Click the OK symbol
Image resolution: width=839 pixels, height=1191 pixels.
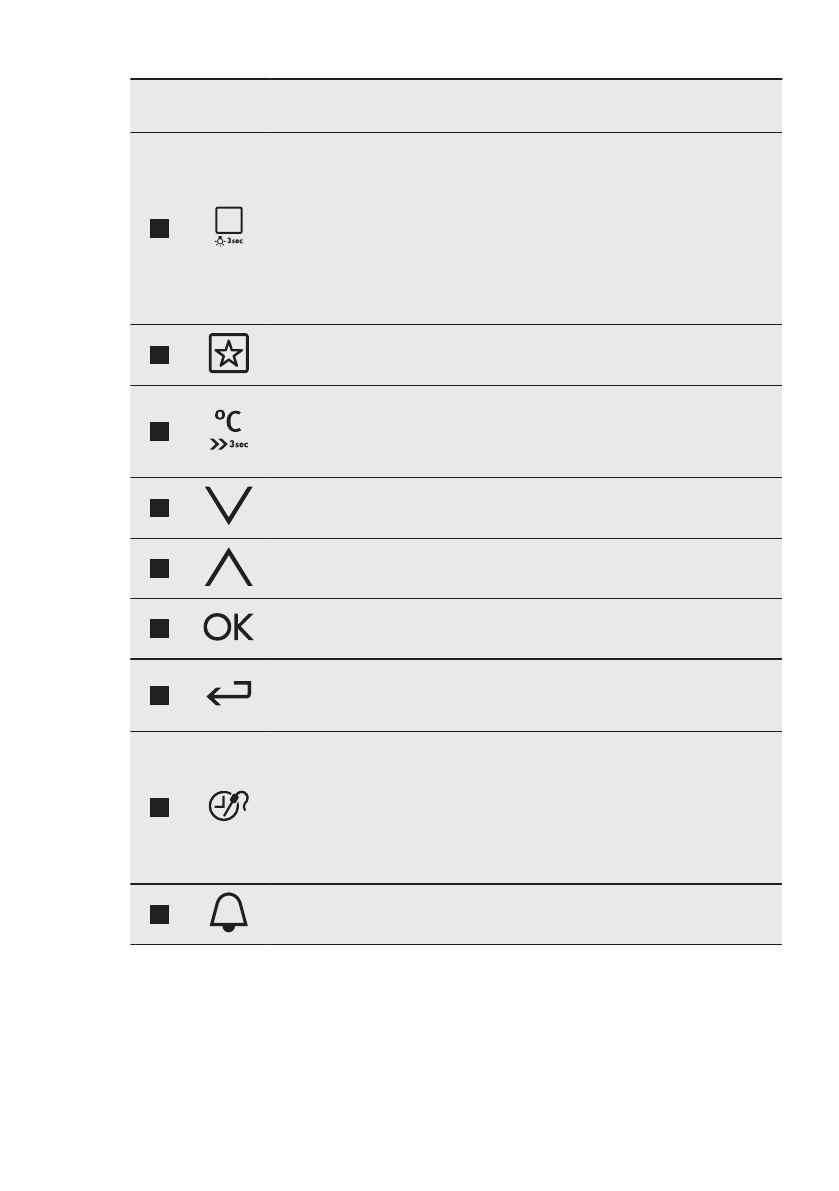(229, 628)
